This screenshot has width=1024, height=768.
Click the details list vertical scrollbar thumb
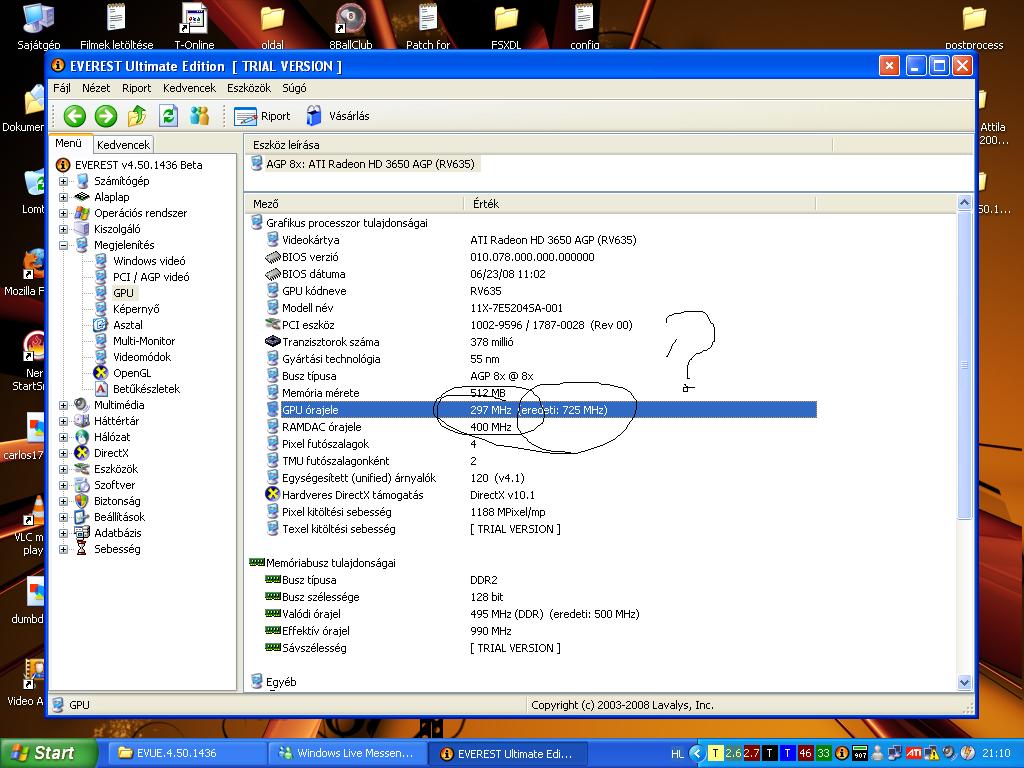click(965, 364)
